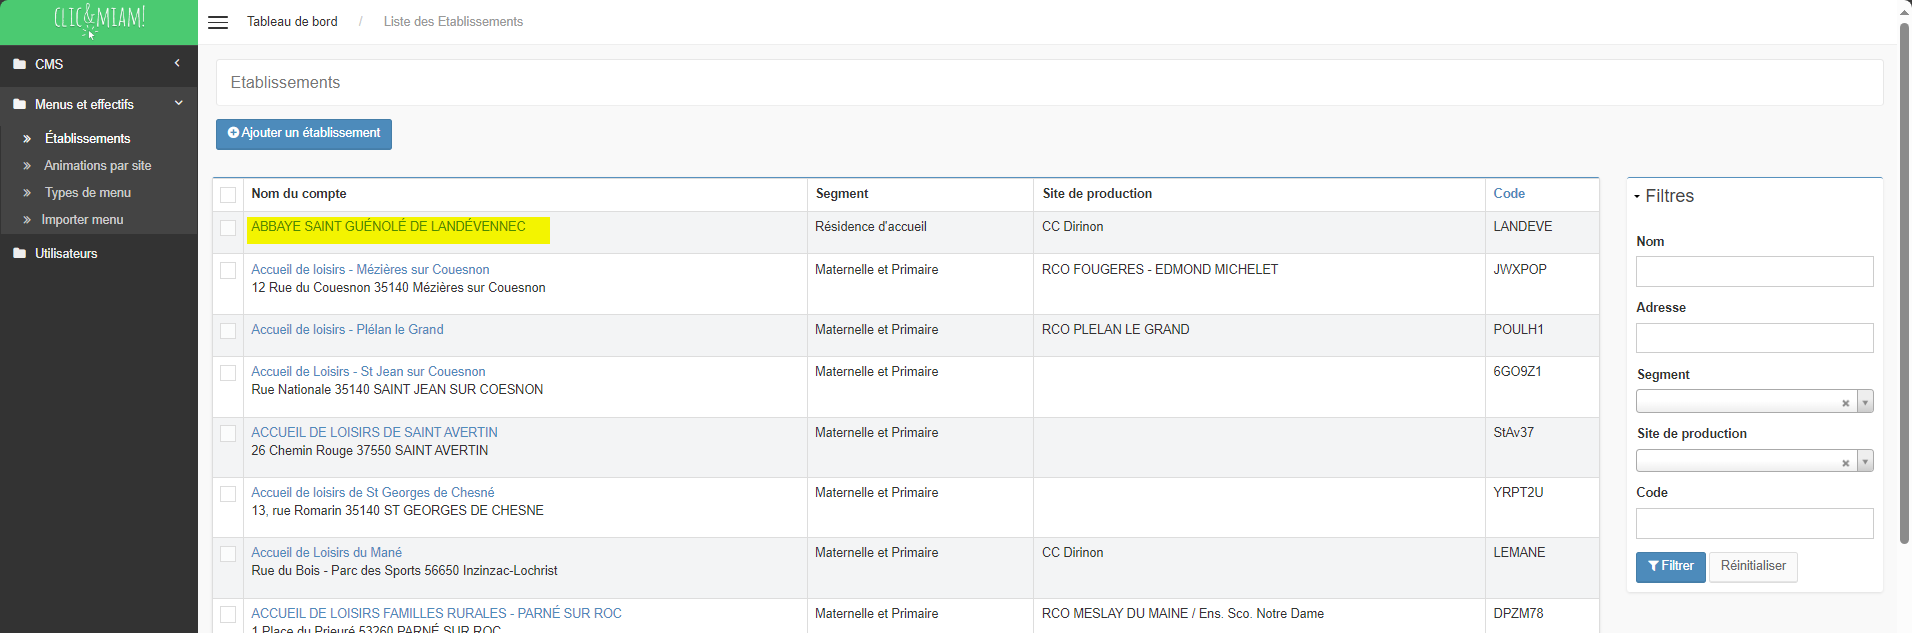Click the CMS folder icon
The image size is (1912, 633).
pos(19,64)
